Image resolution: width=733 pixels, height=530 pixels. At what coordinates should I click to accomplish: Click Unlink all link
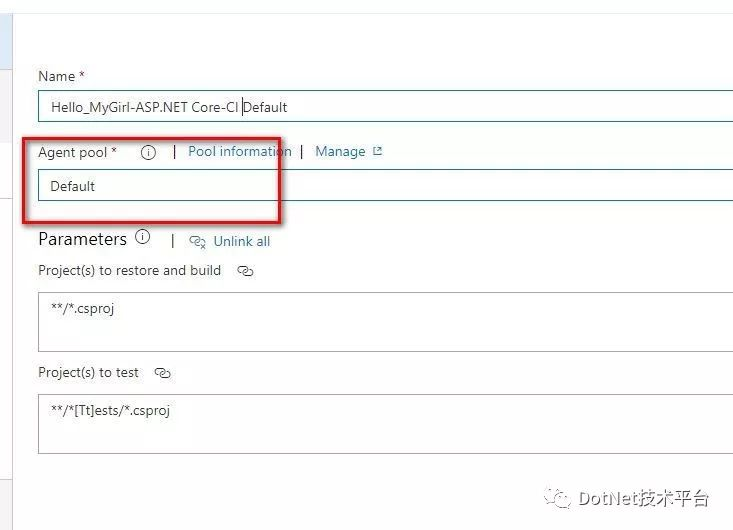242,241
